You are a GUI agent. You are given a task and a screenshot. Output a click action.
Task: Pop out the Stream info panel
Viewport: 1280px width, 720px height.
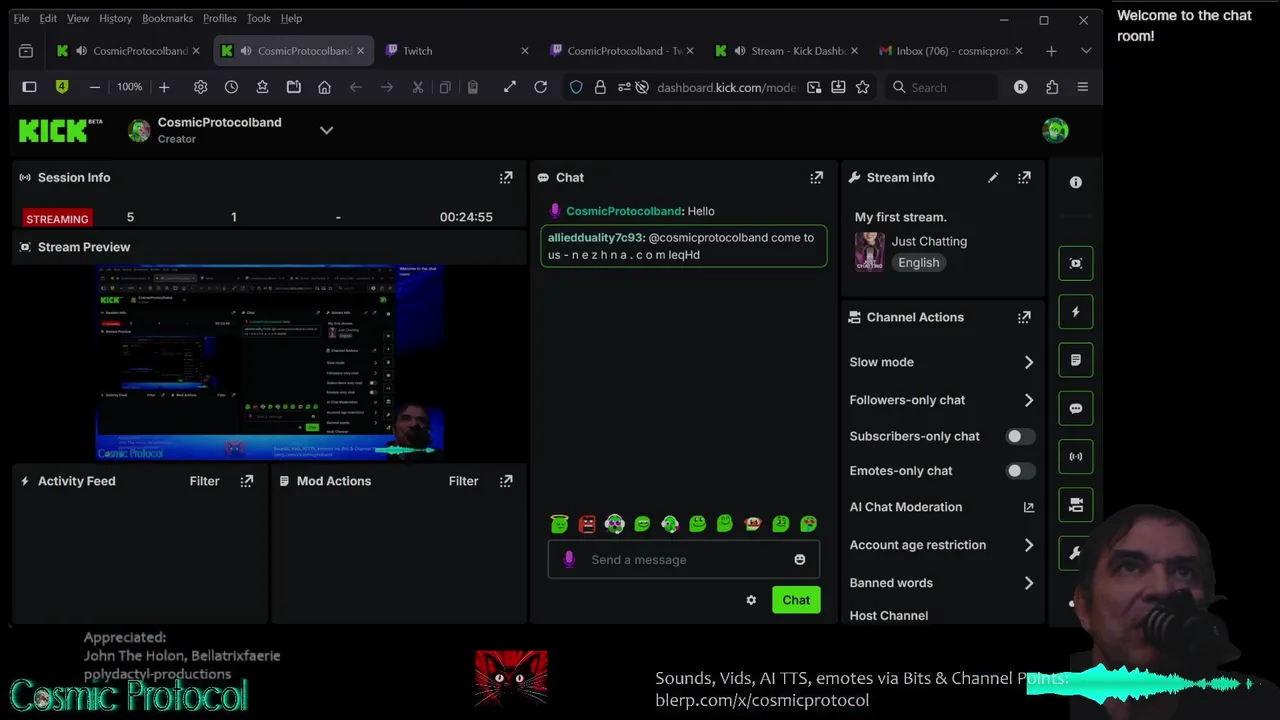[x=1024, y=177]
